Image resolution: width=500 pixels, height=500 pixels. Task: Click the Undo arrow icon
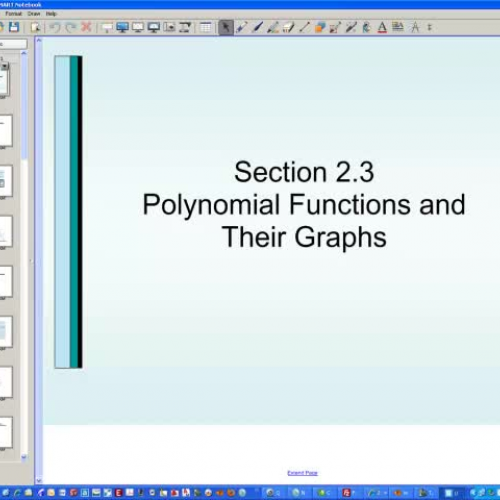coord(55,27)
